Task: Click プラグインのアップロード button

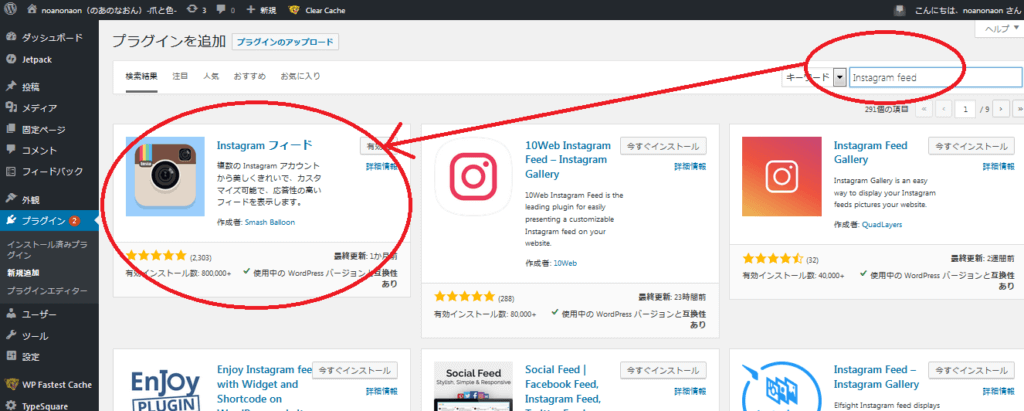Action: 285,42
